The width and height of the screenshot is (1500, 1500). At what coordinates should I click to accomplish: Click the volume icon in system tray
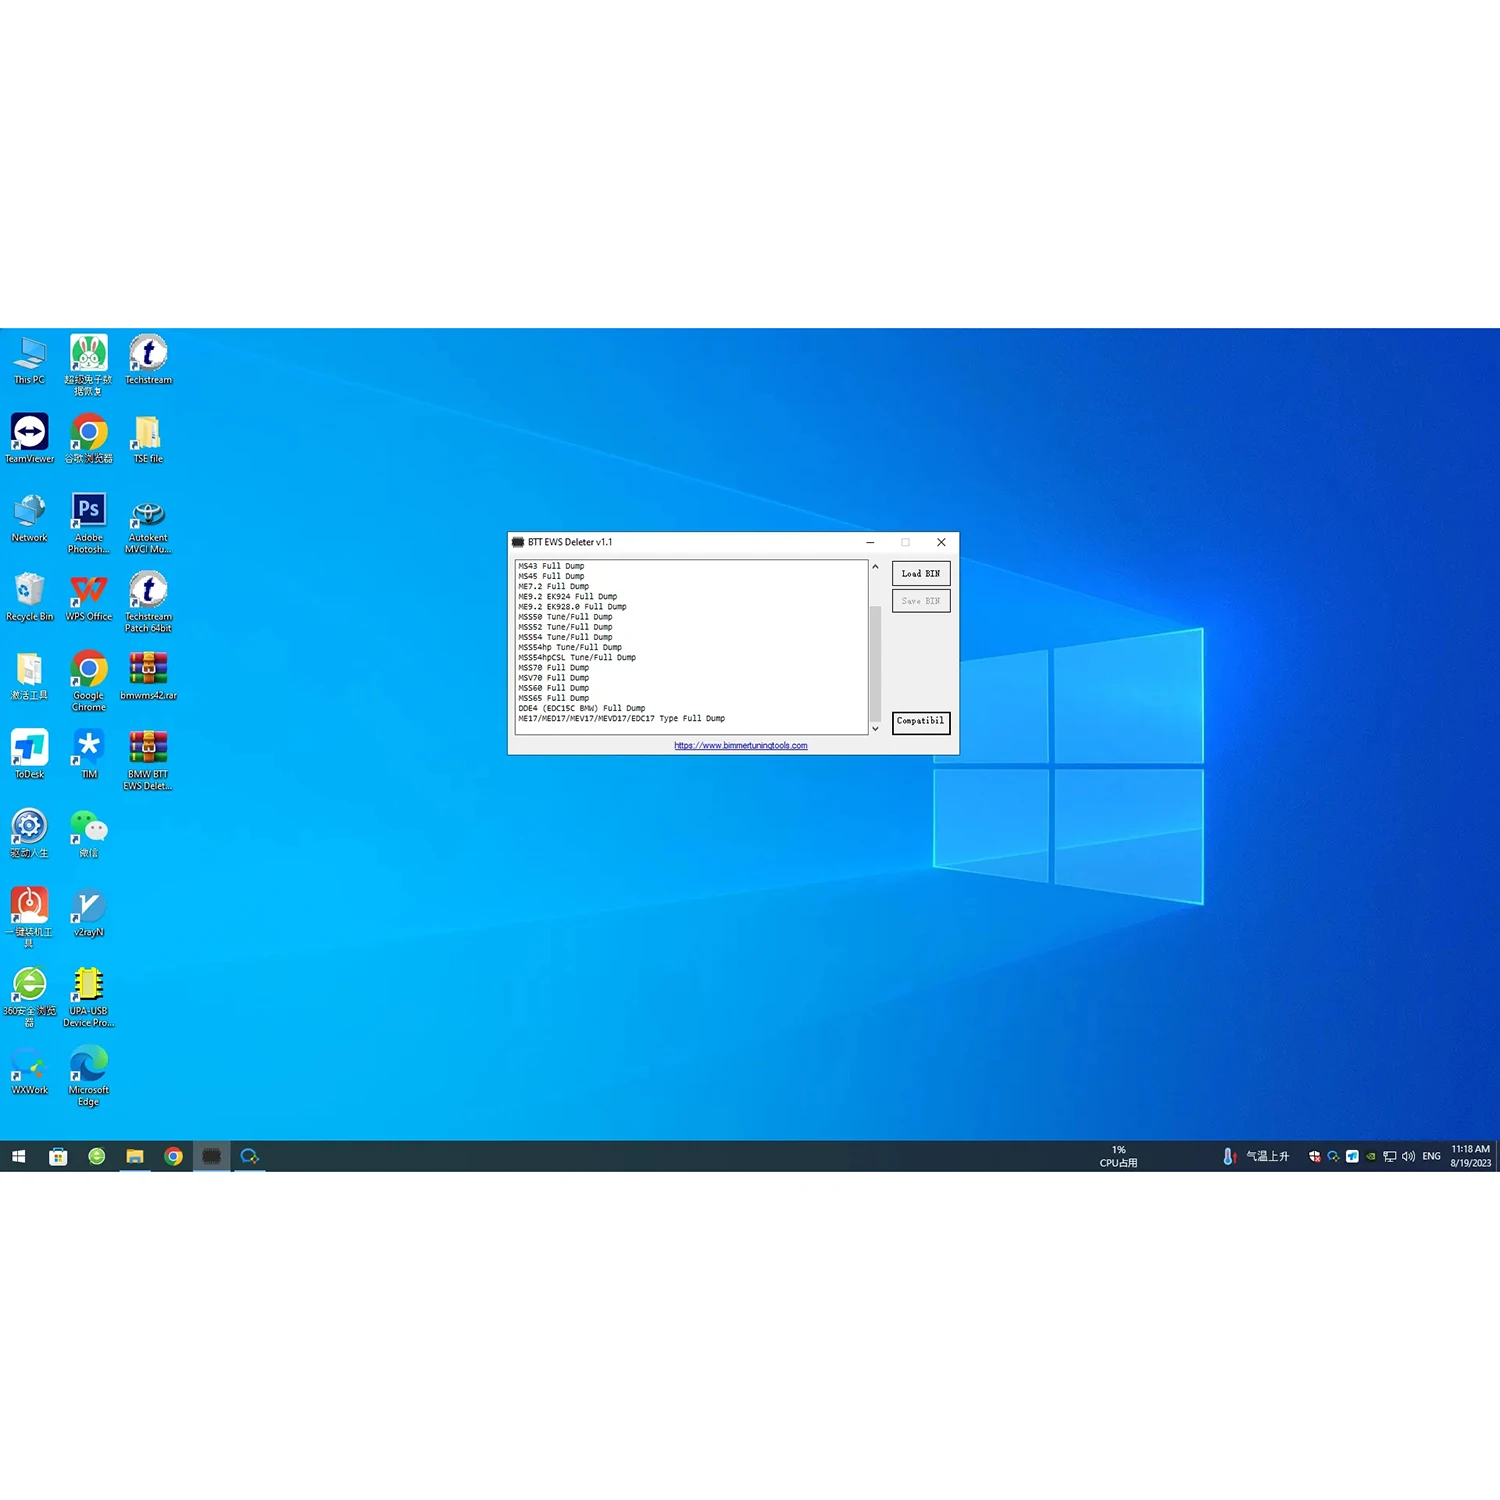click(1408, 1157)
